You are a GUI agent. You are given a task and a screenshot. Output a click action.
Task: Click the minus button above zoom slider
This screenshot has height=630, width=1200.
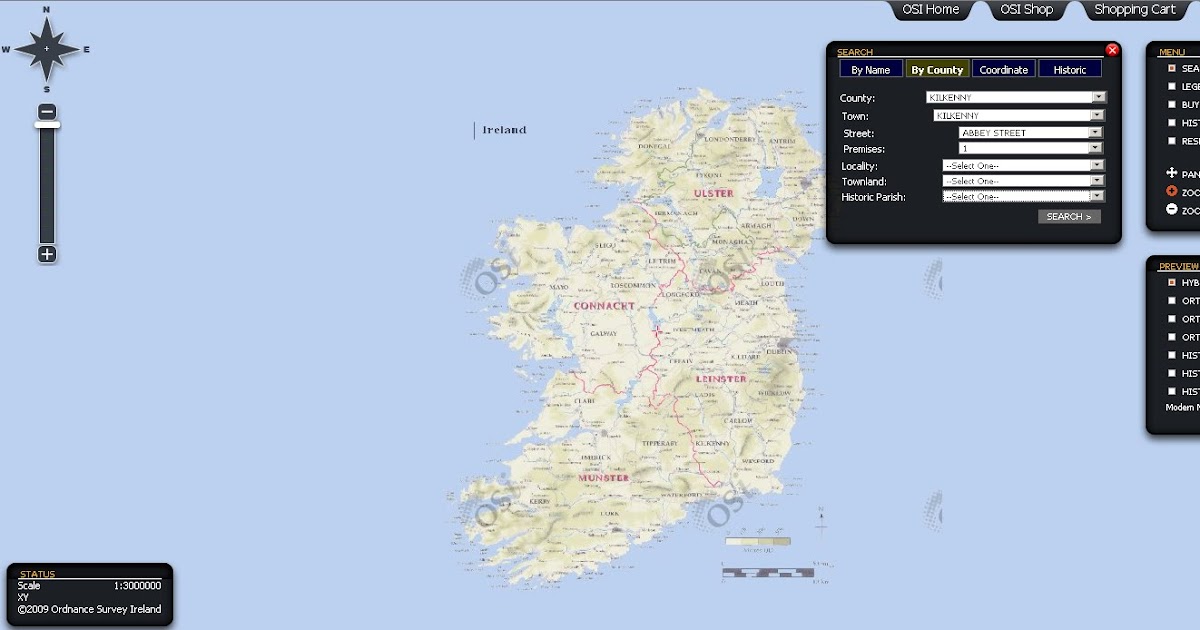(x=47, y=111)
